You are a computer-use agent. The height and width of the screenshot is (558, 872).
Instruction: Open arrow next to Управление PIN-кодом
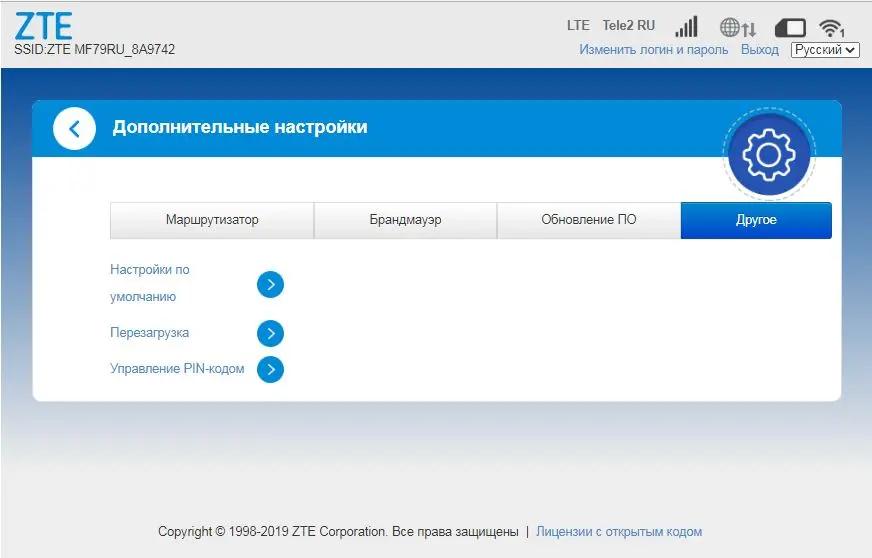click(270, 369)
